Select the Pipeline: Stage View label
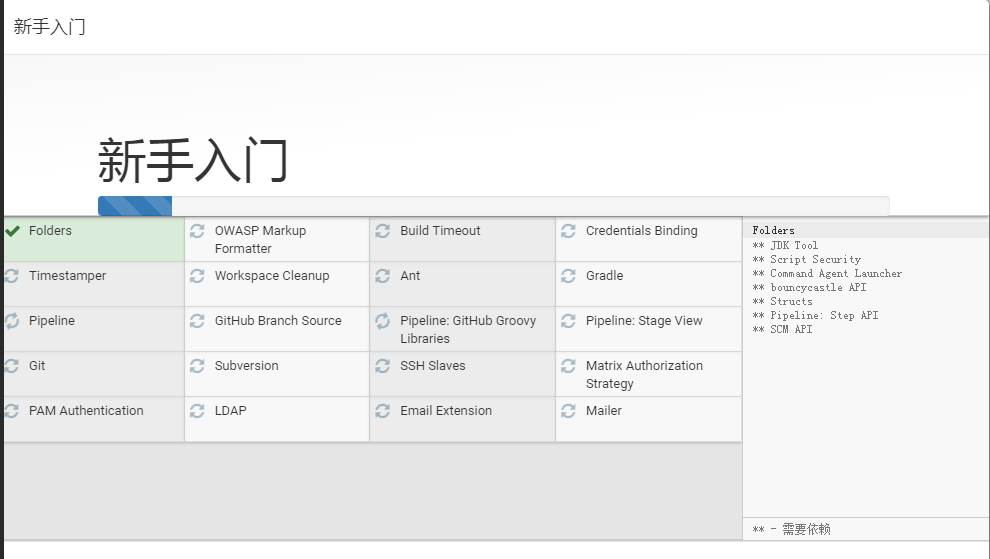990x559 pixels. (x=644, y=320)
